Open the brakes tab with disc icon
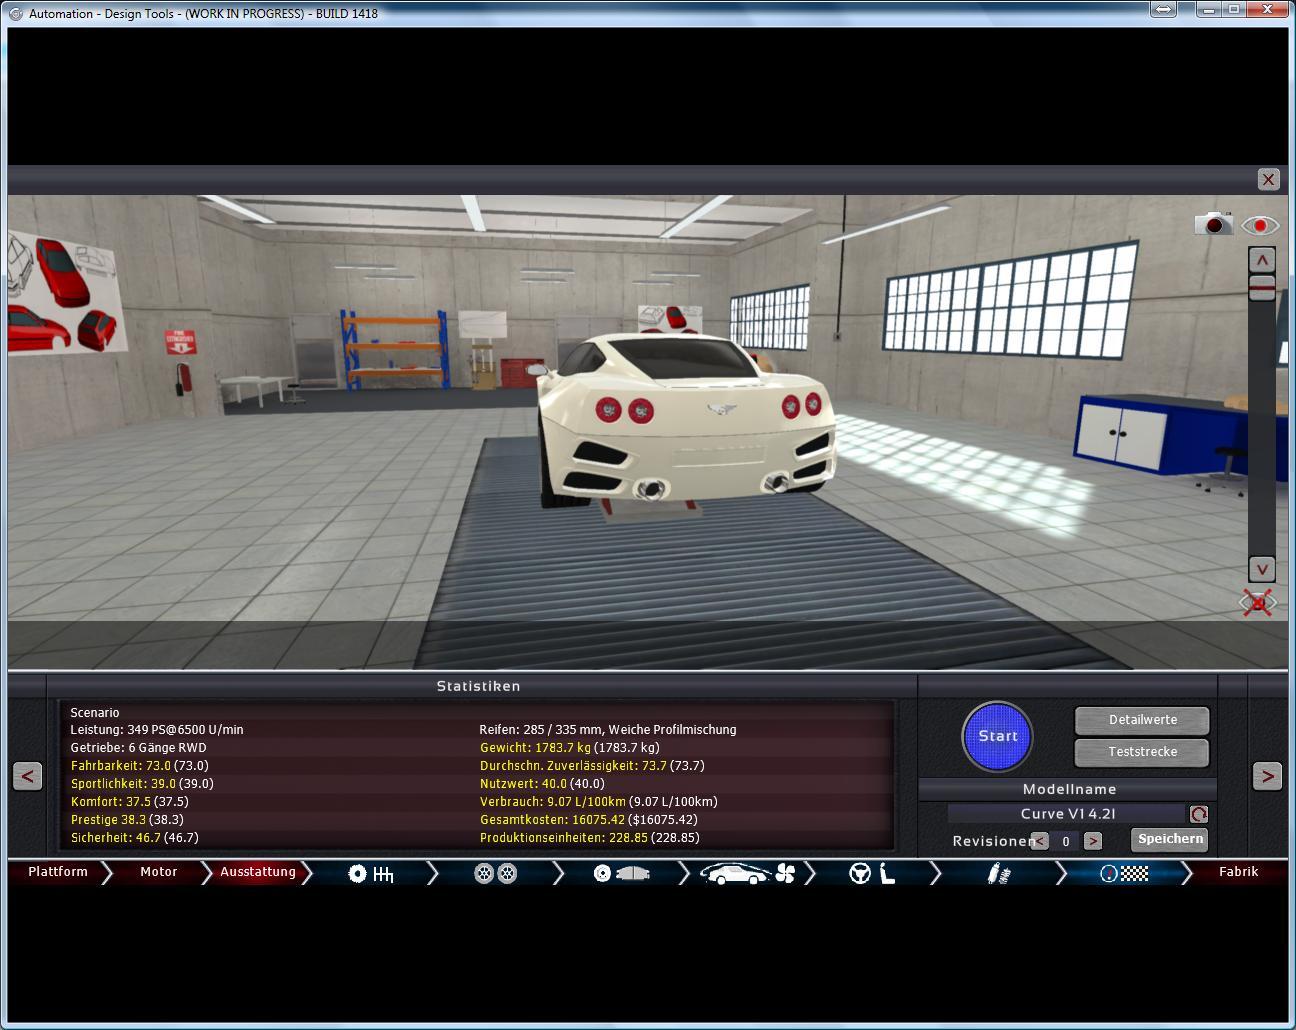The height and width of the screenshot is (1030, 1296). click(x=621, y=874)
